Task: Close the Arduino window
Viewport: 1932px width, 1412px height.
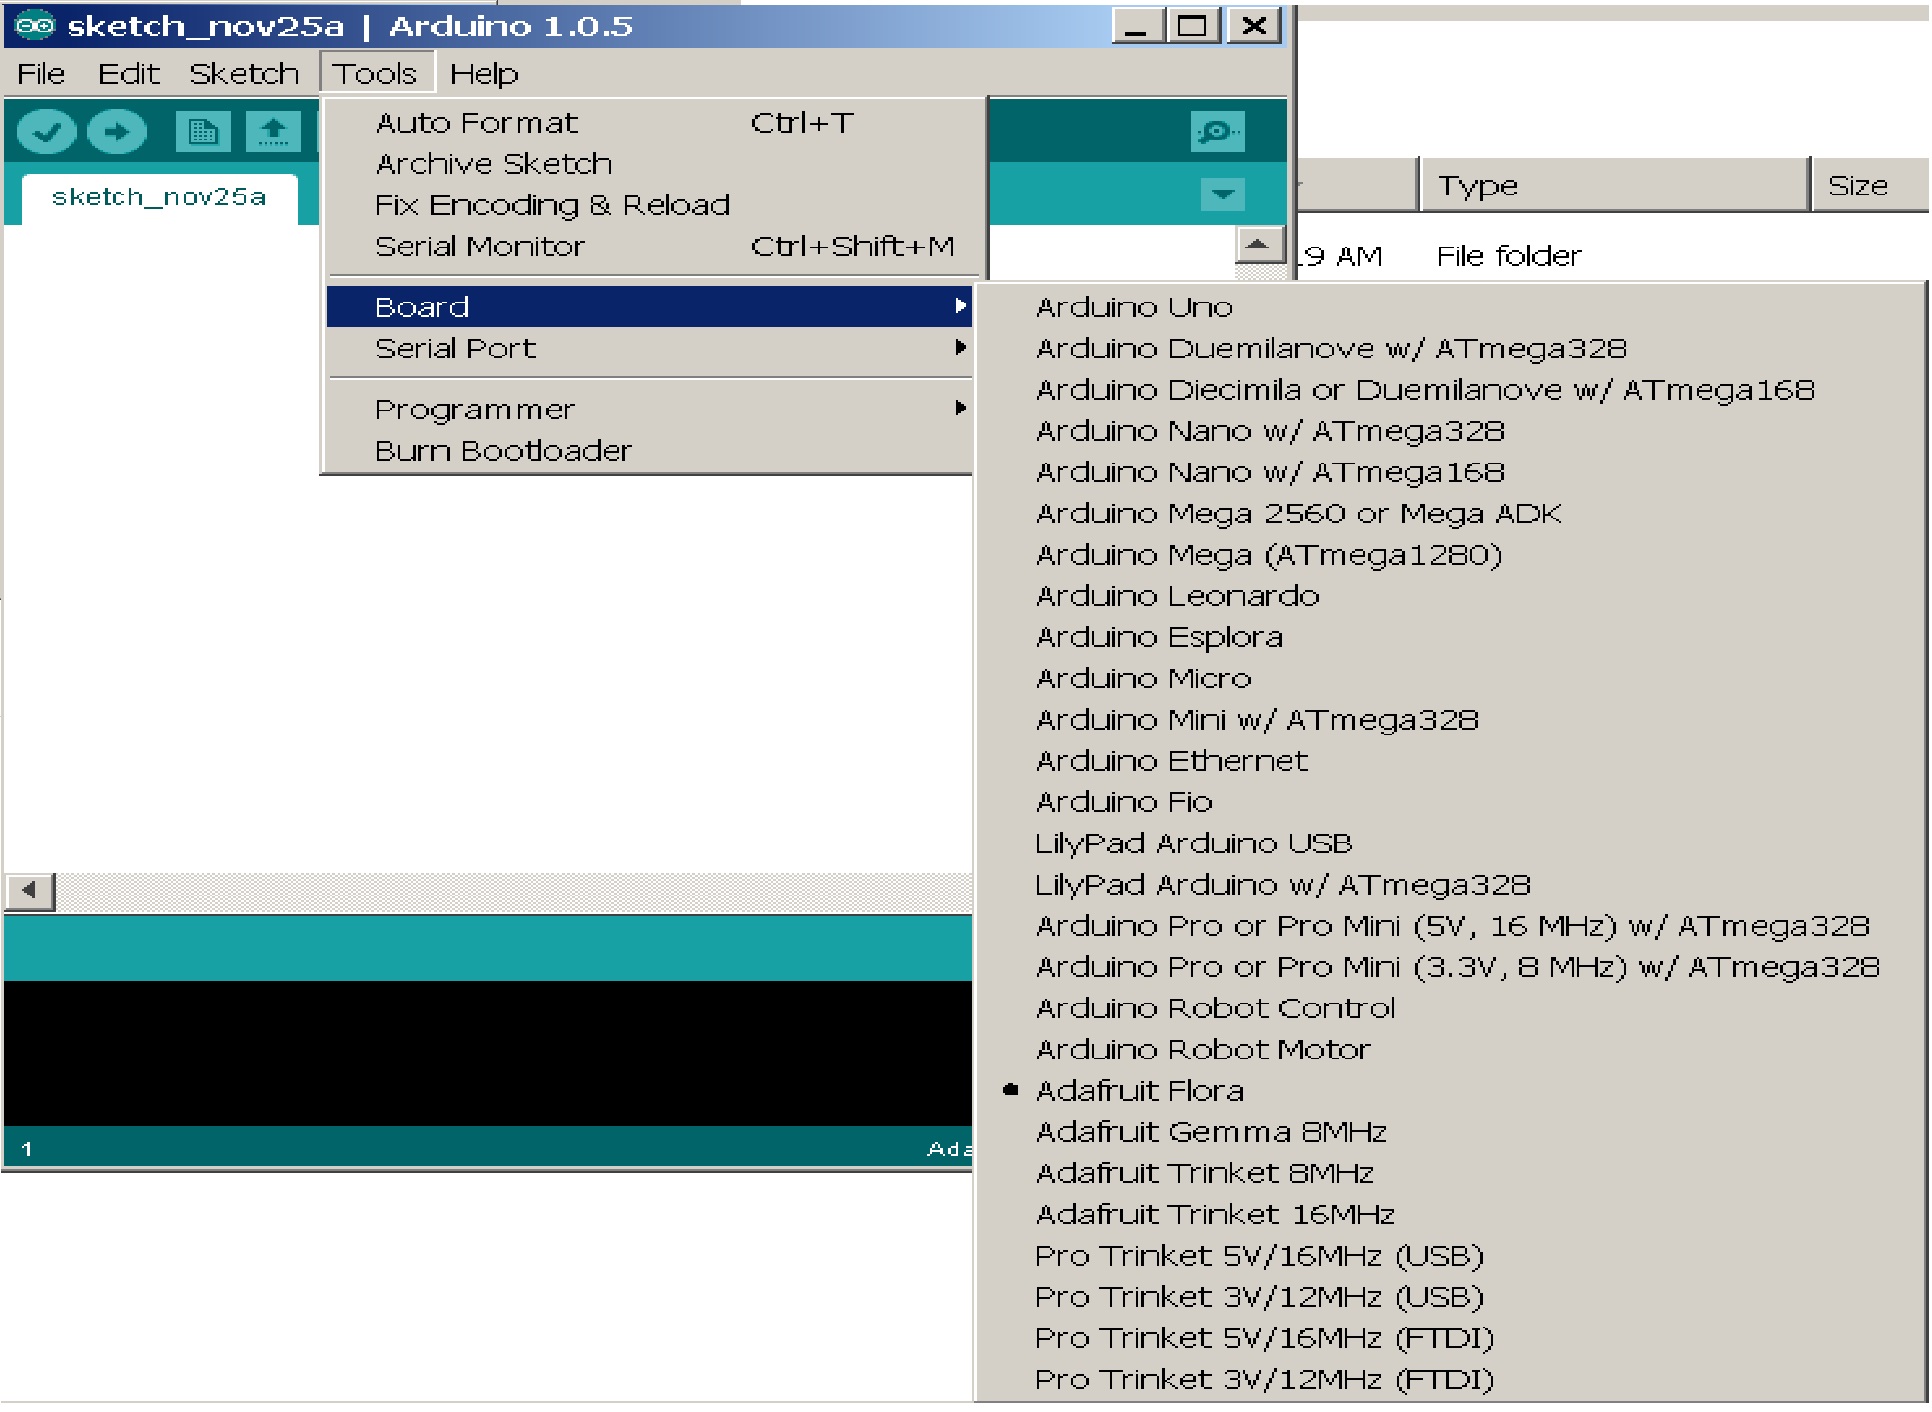Action: [1254, 26]
